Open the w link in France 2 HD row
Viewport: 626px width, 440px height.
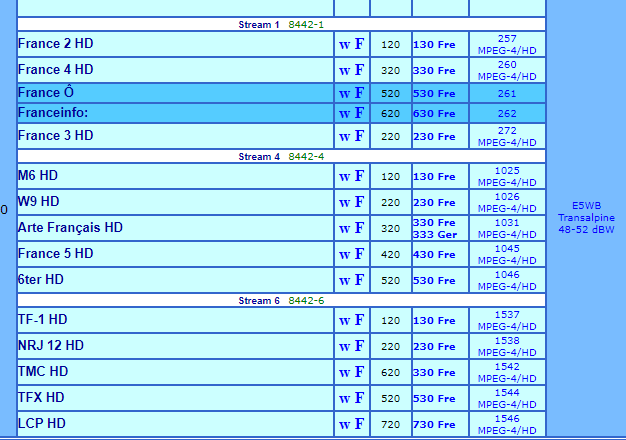tap(345, 45)
